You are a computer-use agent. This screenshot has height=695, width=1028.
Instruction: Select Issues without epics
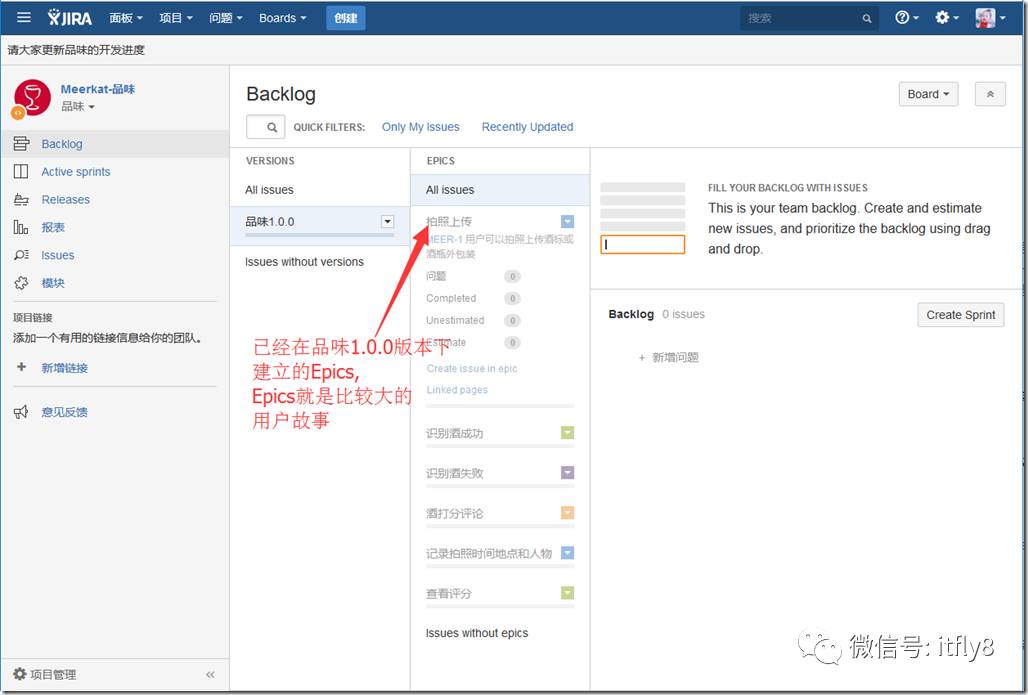(477, 633)
